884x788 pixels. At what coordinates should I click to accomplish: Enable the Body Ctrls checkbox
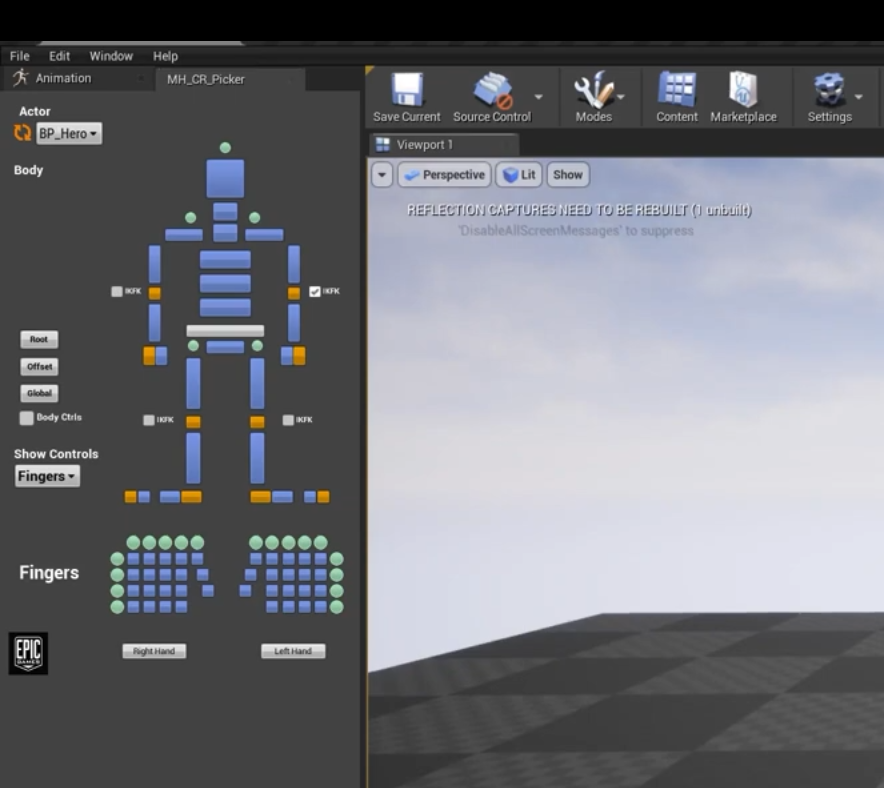tap(27, 418)
